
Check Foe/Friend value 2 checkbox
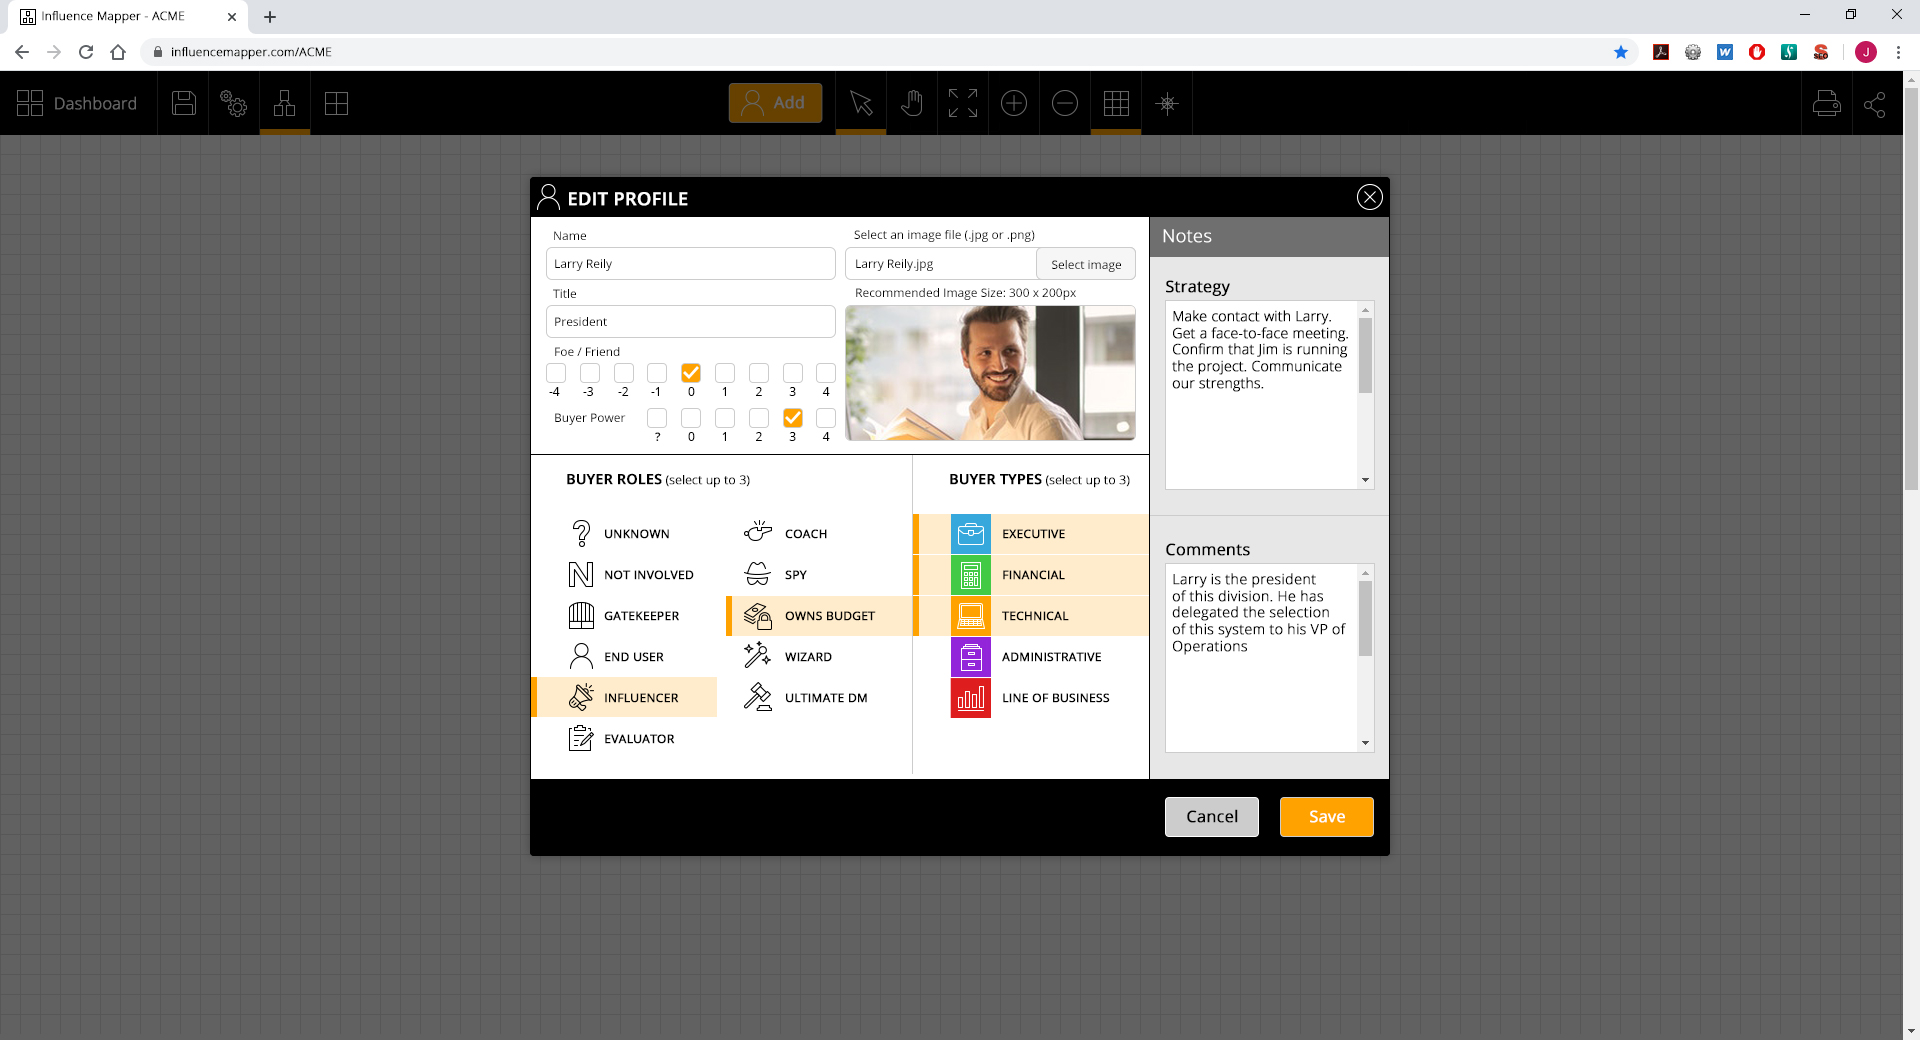pos(759,373)
